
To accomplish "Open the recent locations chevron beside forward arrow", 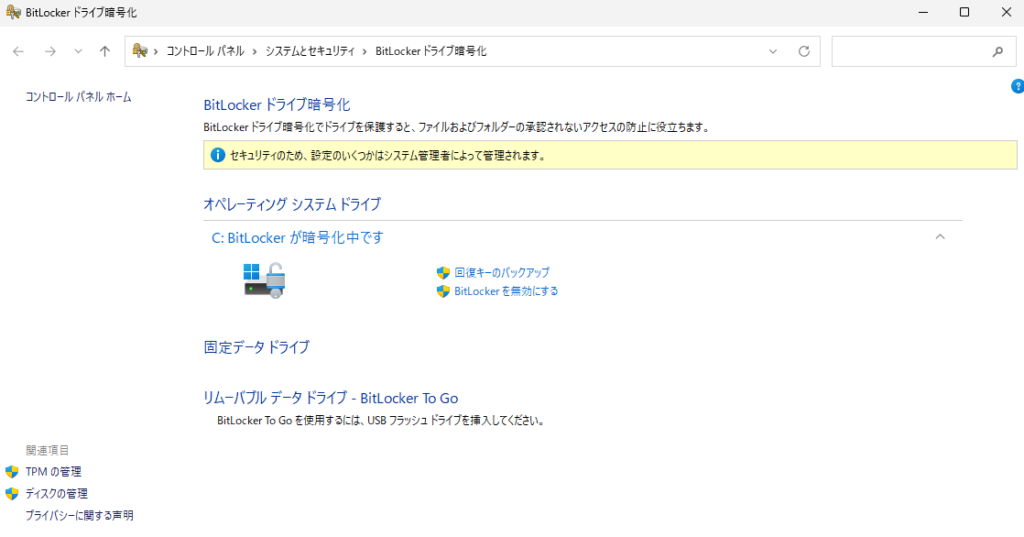I will (78, 52).
